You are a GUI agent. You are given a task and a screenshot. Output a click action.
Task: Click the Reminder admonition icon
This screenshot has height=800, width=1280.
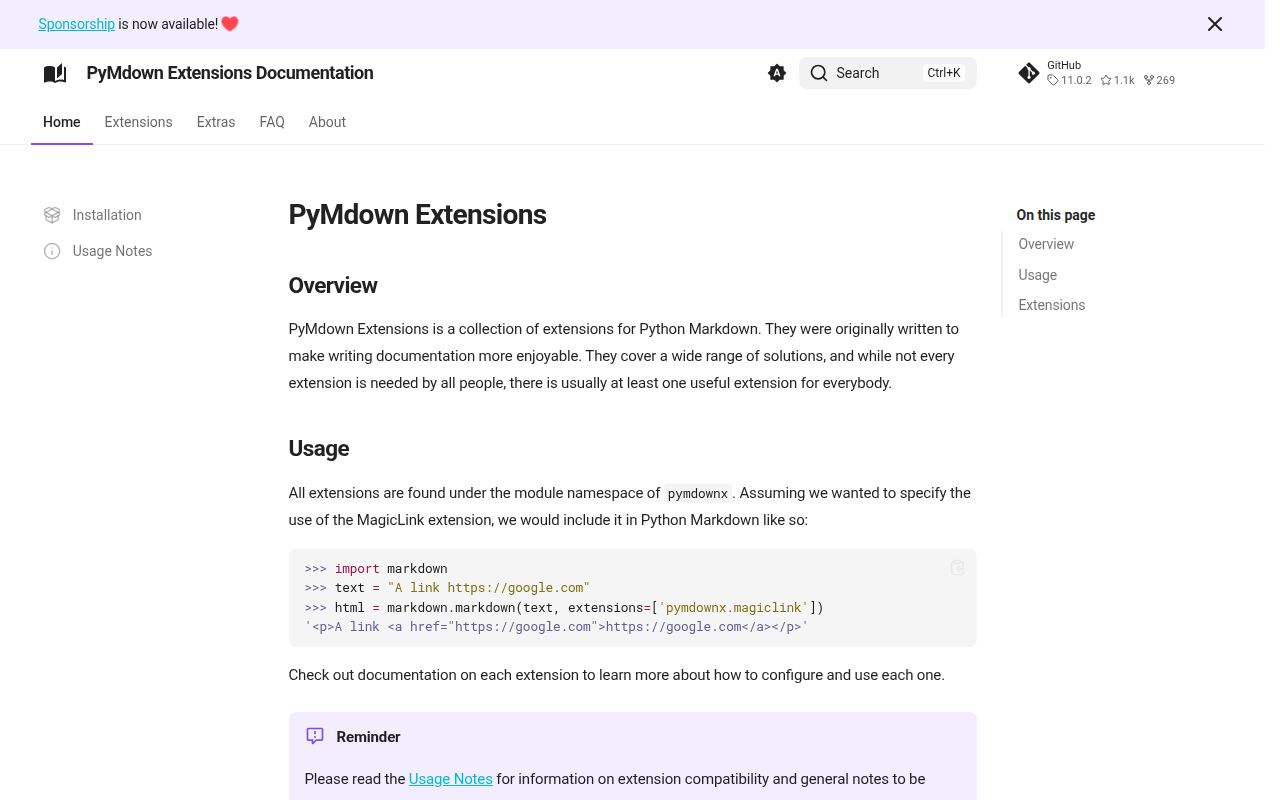coord(315,736)
